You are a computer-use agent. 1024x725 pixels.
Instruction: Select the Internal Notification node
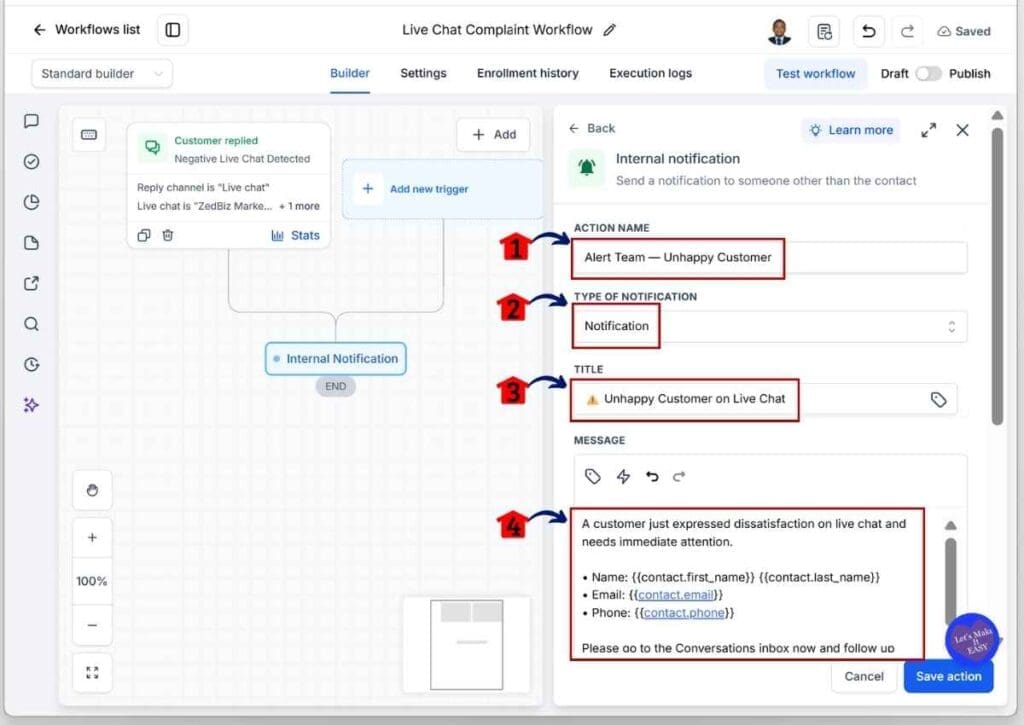336,359
